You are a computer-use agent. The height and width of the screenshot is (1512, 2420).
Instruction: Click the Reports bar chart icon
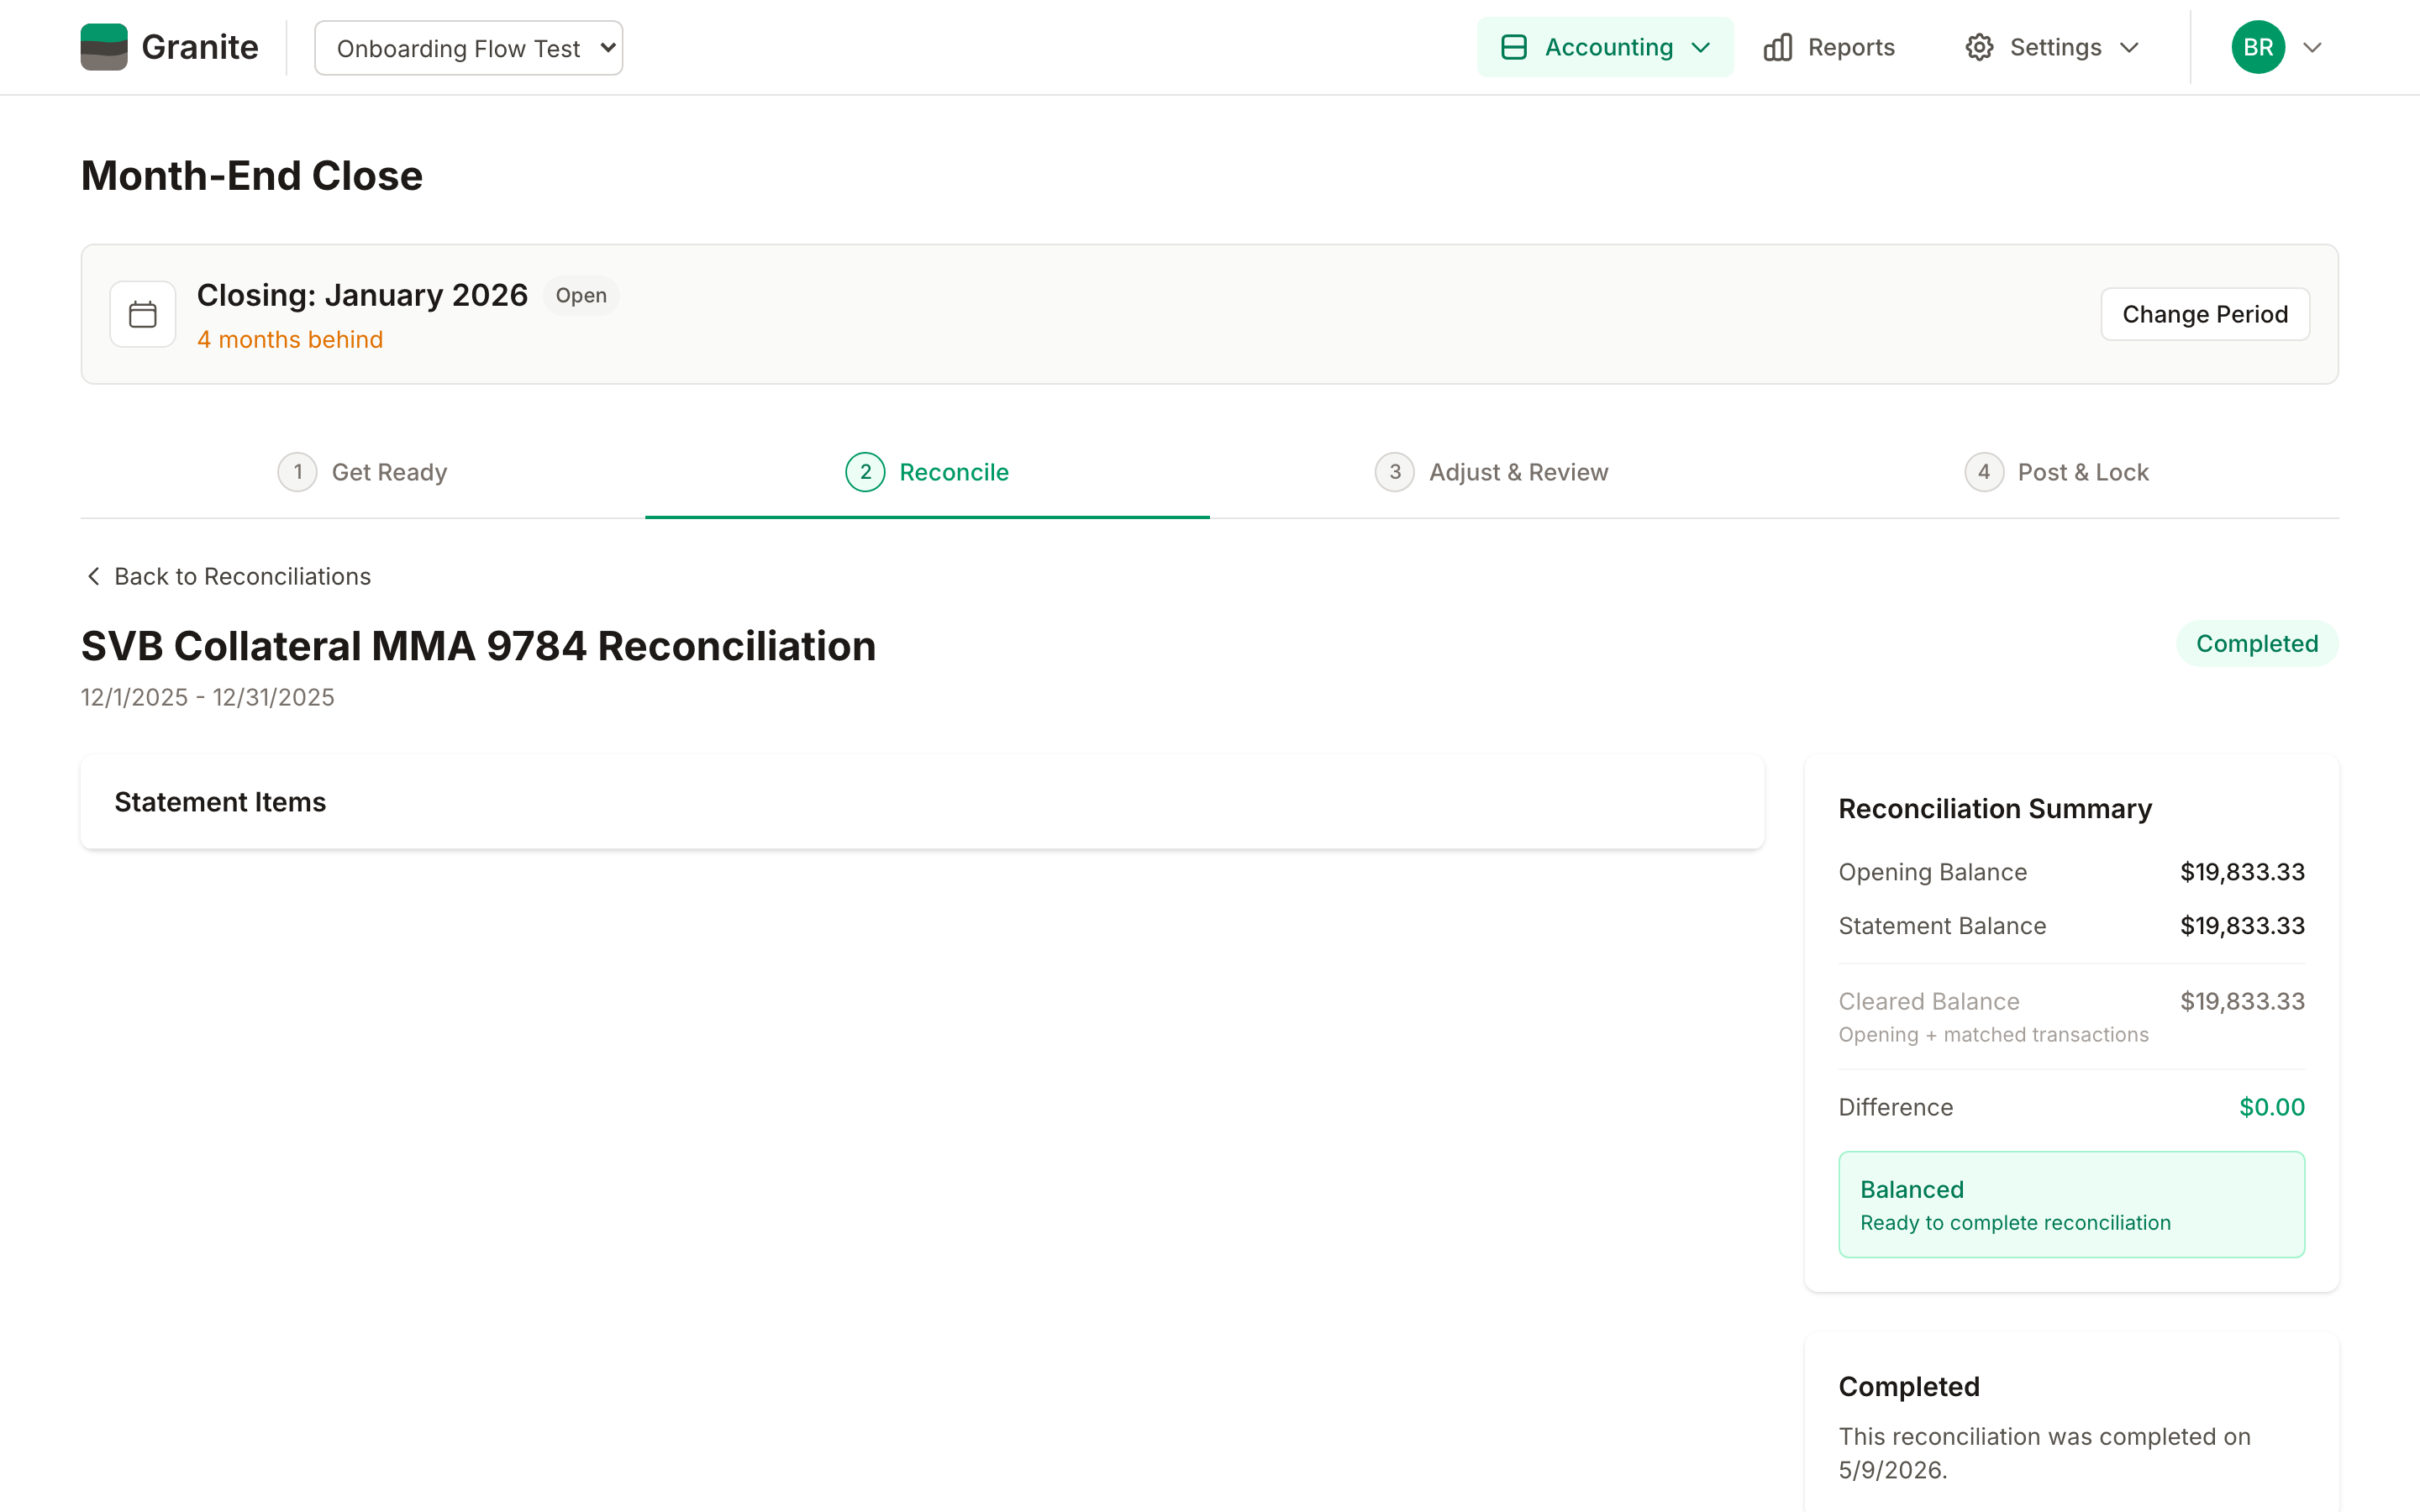coord(1777,47)
